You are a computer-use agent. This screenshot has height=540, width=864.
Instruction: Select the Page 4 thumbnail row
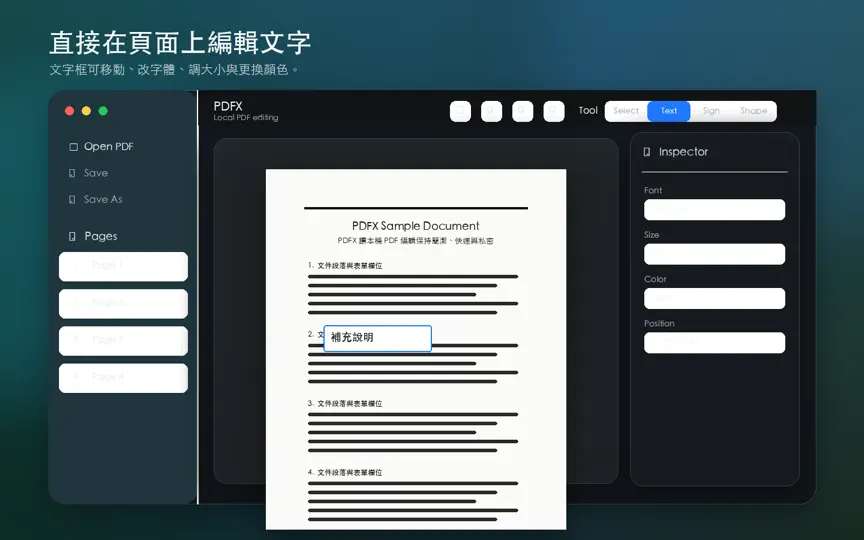click(123, 378)
